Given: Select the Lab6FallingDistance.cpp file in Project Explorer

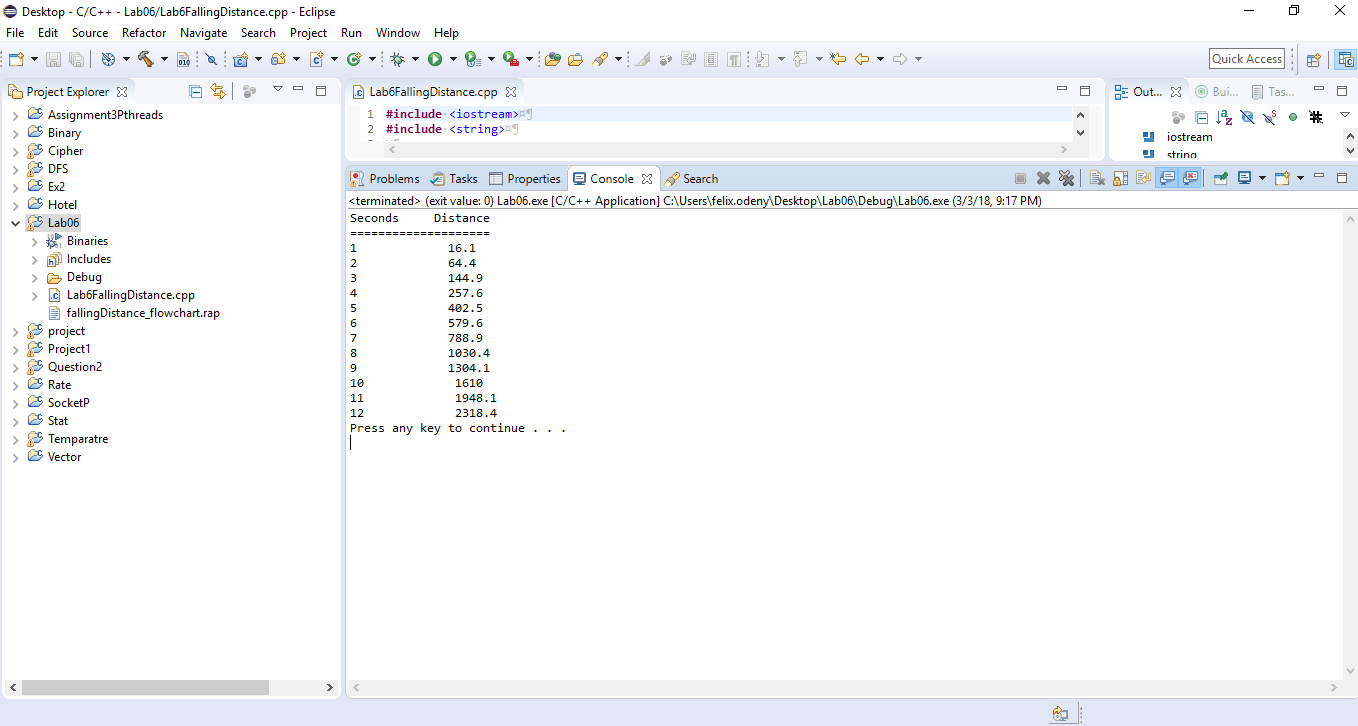Looking at the screenshot, I should [130, 295].
